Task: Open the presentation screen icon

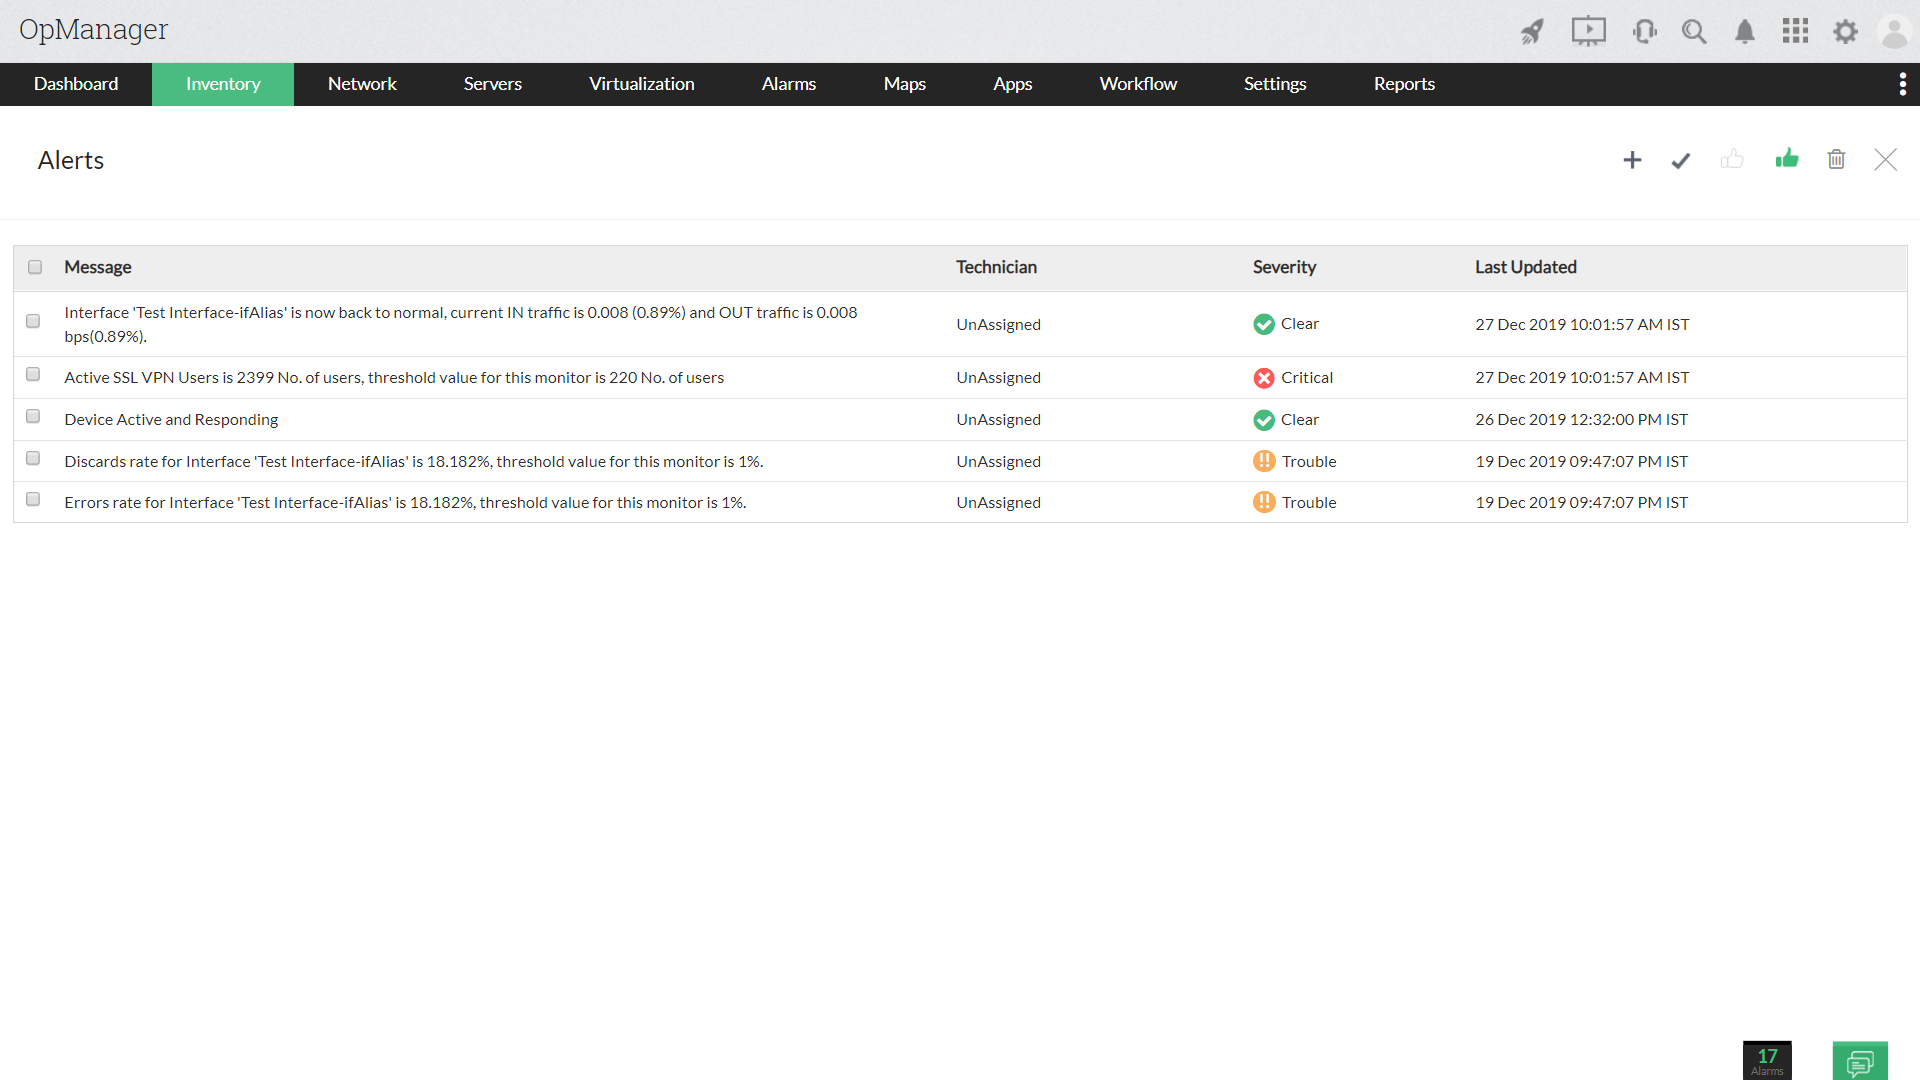Action: pyautogui.click(x=1588, y=31)
